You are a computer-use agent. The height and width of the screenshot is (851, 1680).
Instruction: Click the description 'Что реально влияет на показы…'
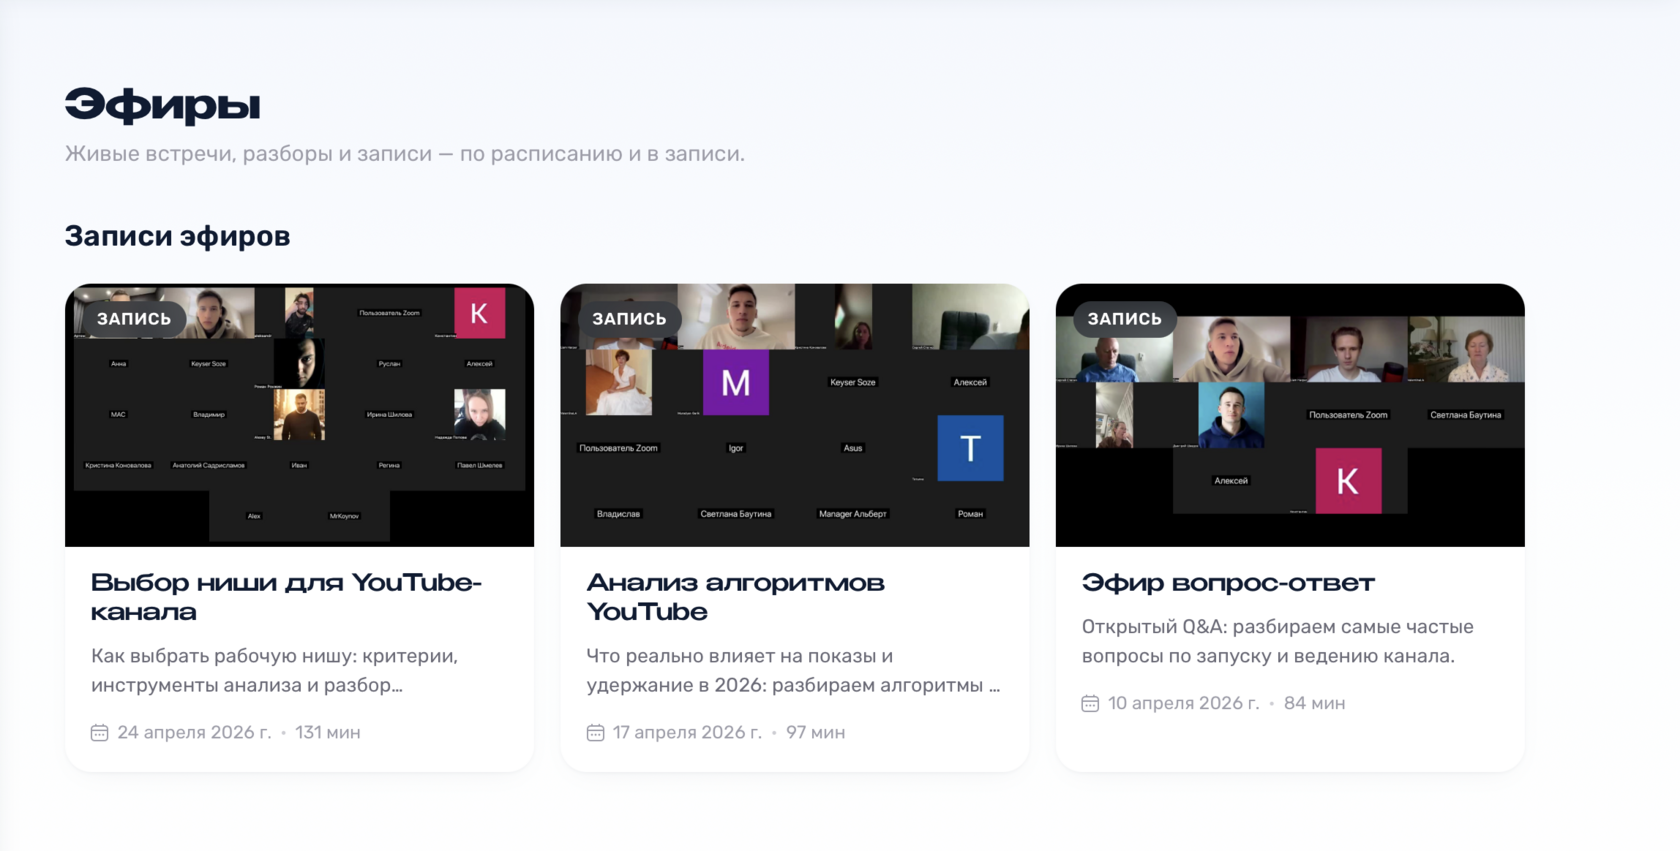point(793,671)
